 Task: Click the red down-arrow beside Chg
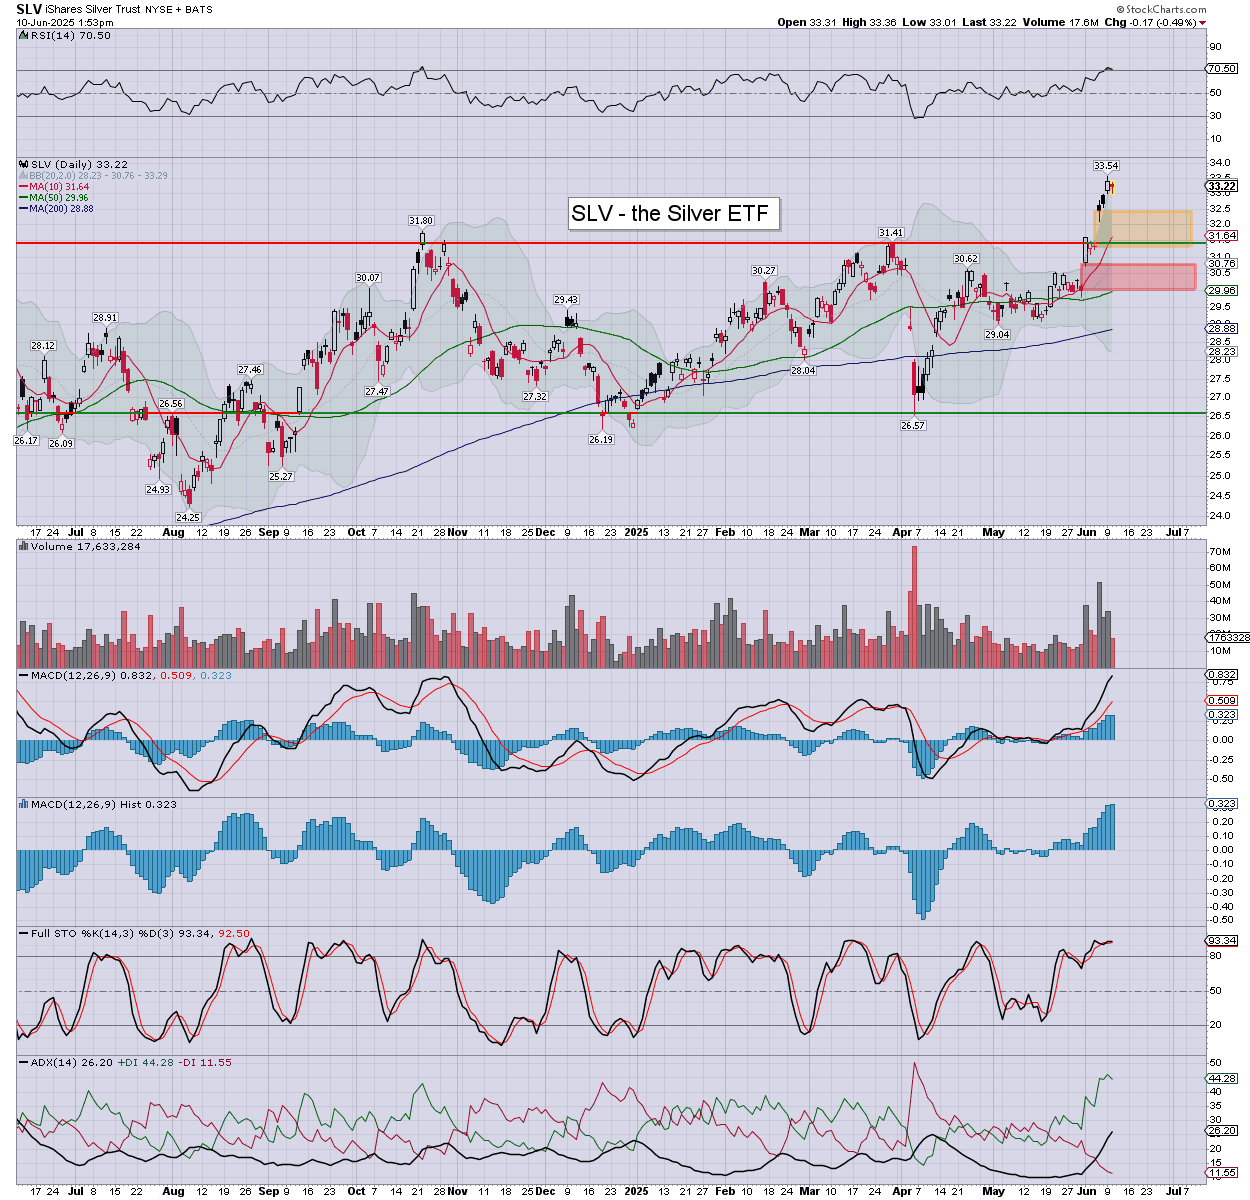tap(1203, 23)
